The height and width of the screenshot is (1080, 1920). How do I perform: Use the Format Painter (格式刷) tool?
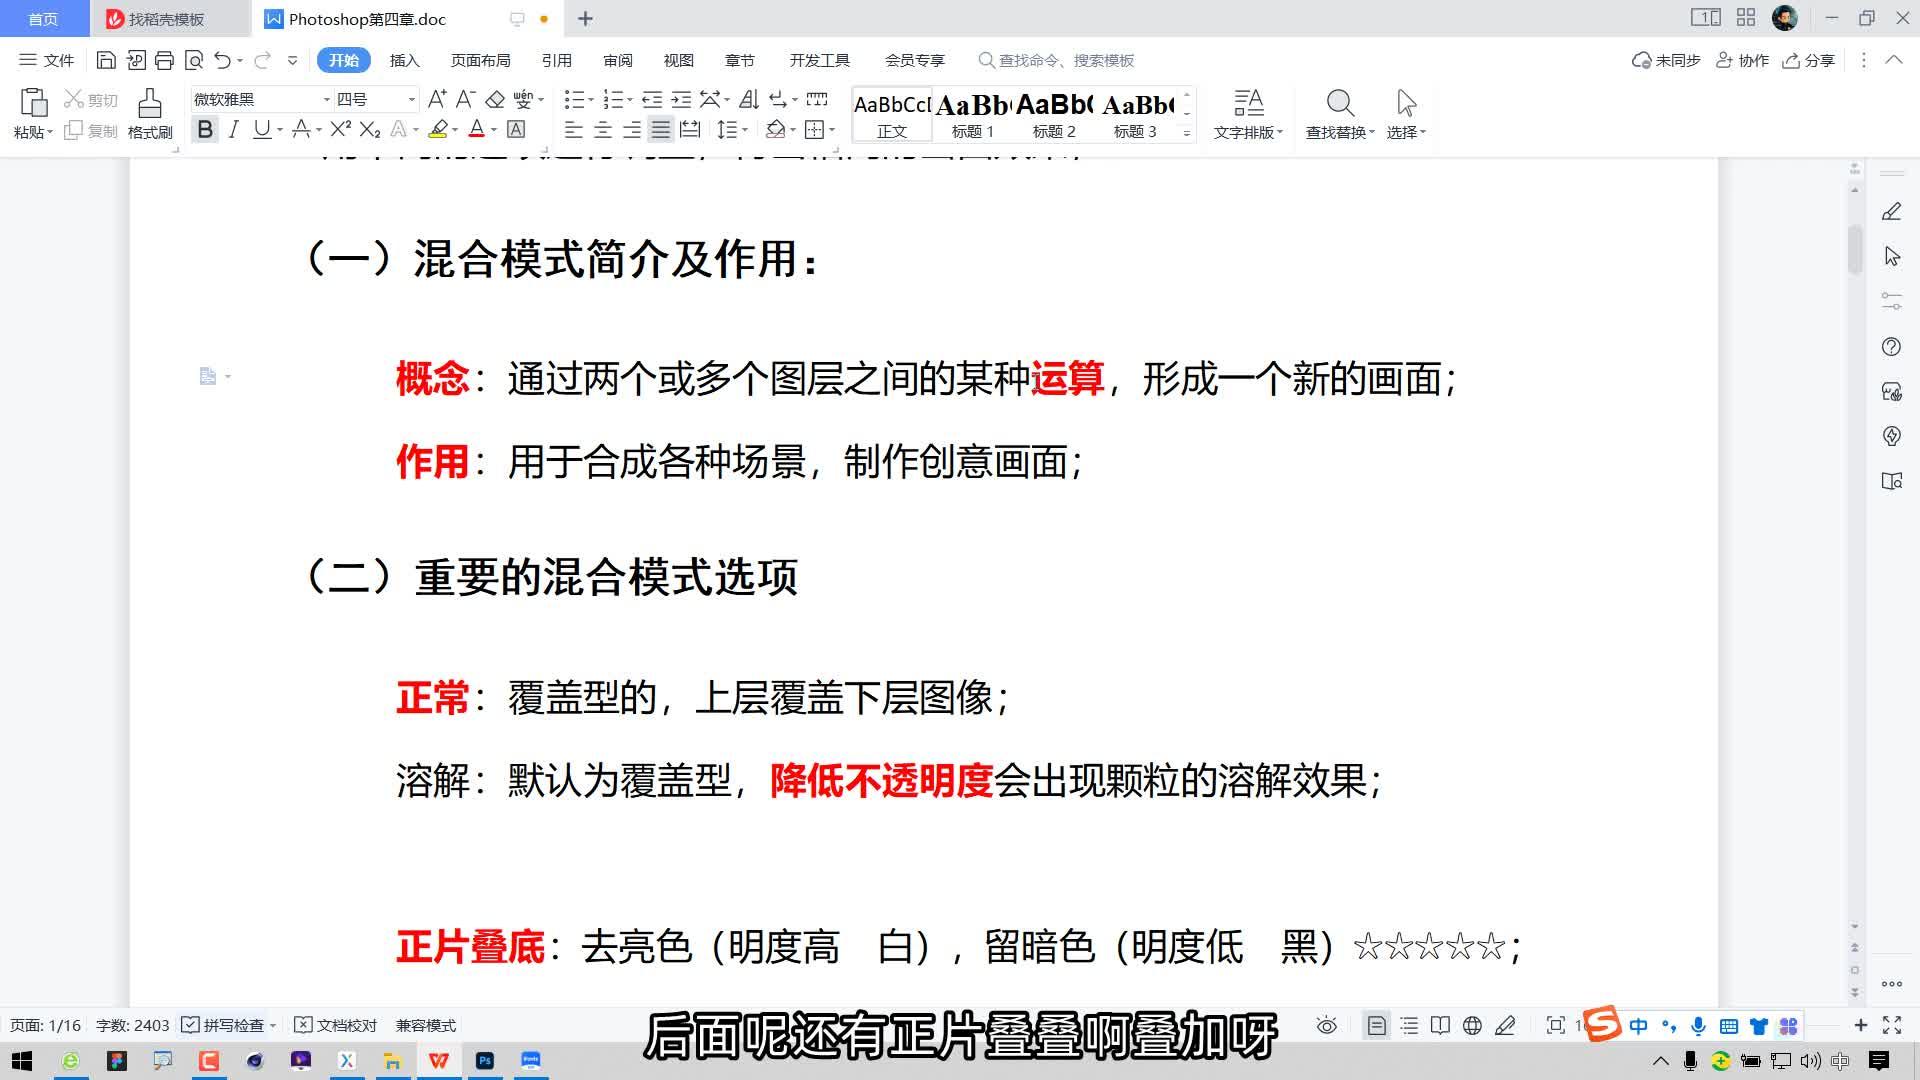click(150, 113)
